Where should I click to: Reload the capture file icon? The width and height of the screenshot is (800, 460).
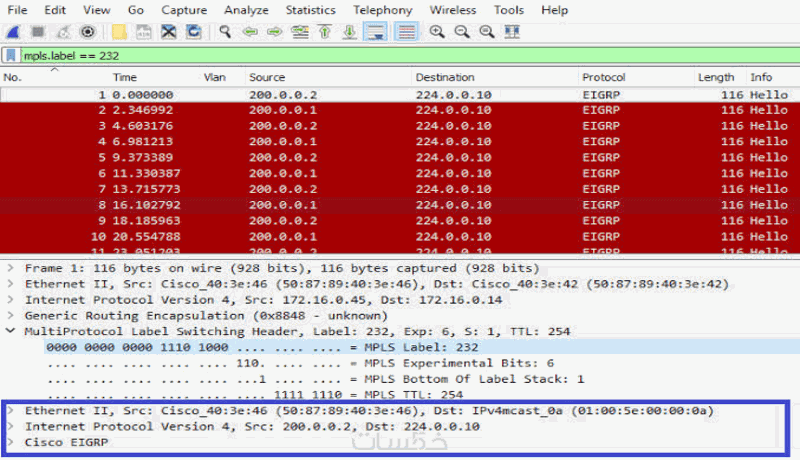193,32
